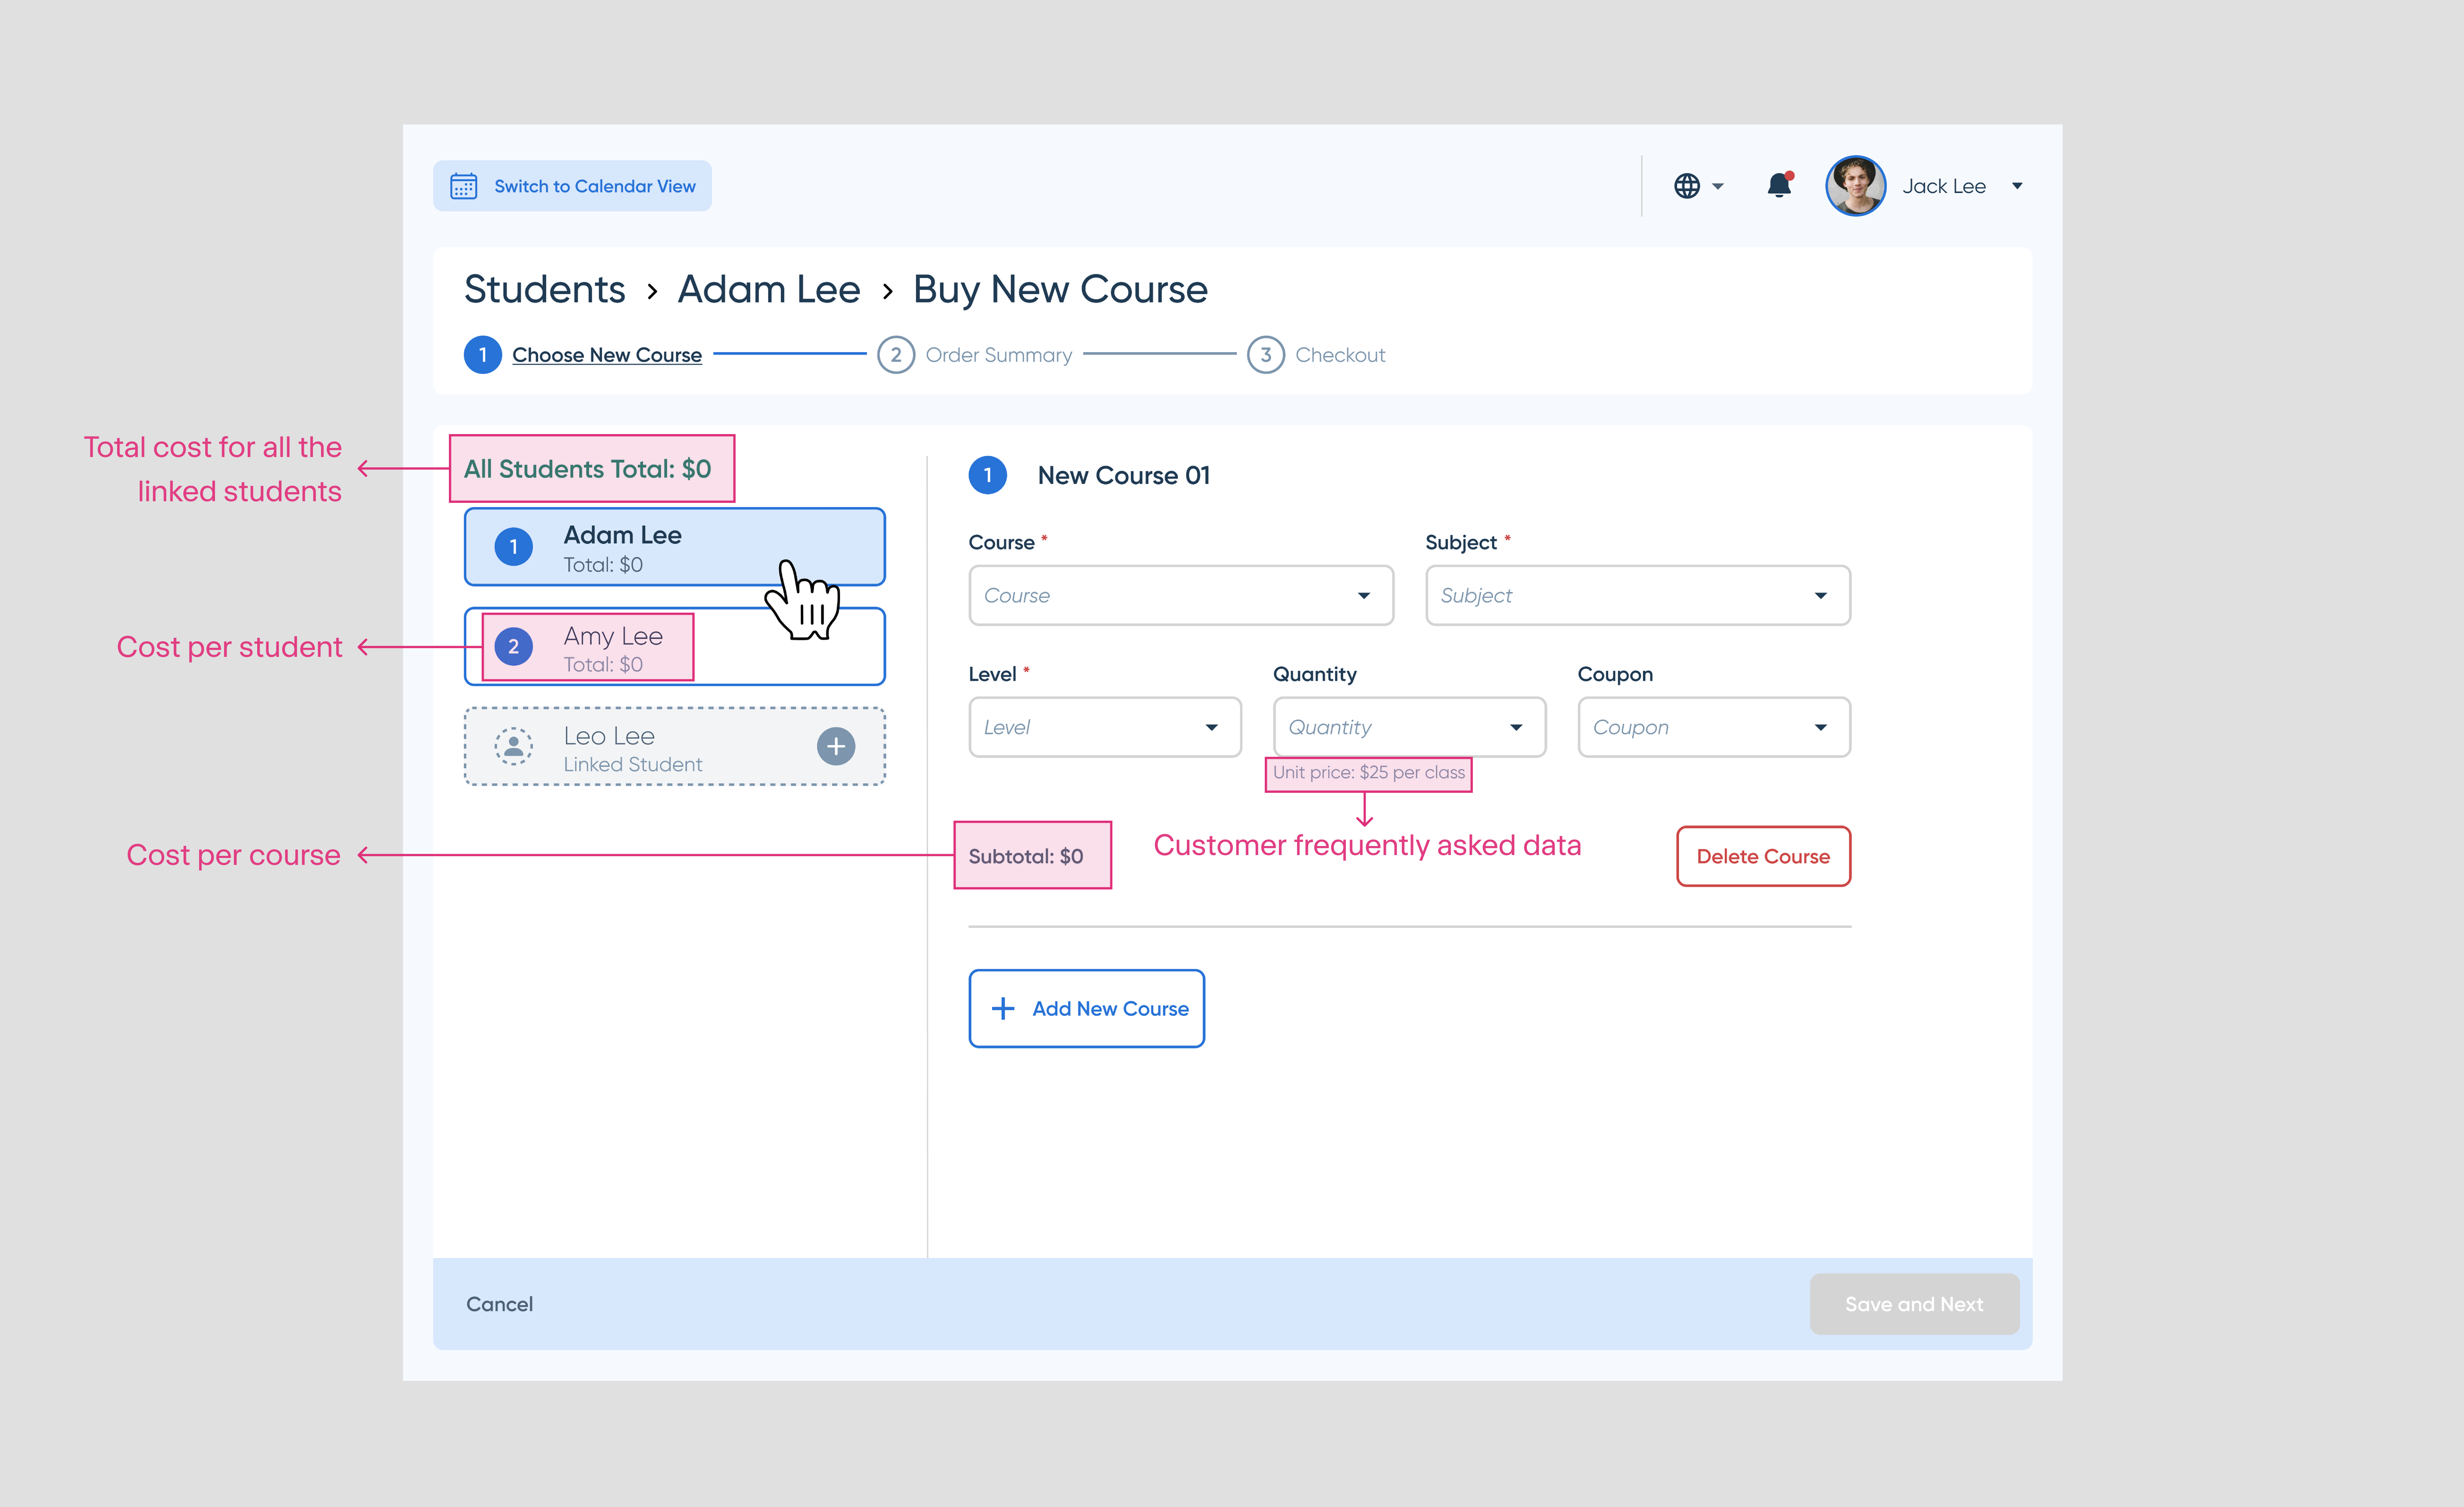
Task: Click the Leo Lee linked student name
Action: (x=609, y=736)
